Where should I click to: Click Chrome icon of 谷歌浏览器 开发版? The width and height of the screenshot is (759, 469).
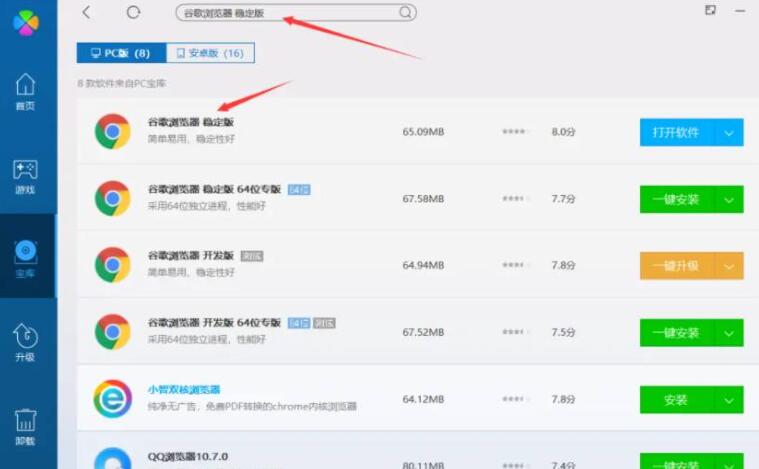click(112, 265)
